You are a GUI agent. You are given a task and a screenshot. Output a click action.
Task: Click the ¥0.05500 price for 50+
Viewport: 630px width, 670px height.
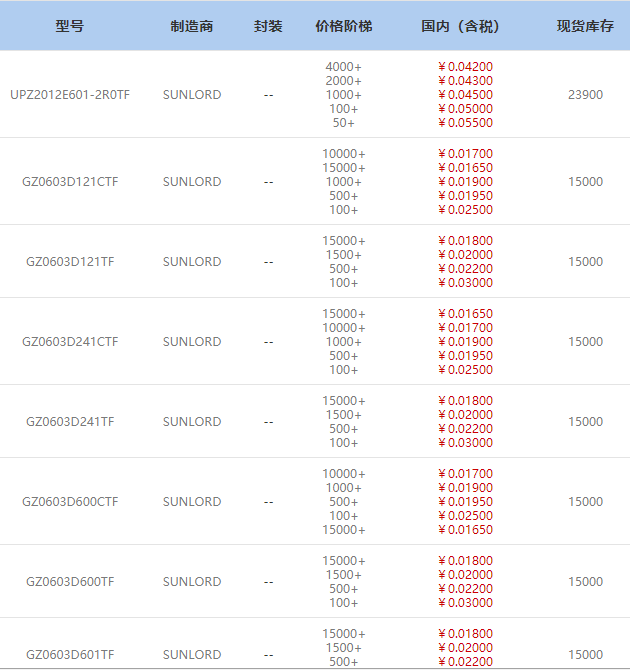click(465, 123)
